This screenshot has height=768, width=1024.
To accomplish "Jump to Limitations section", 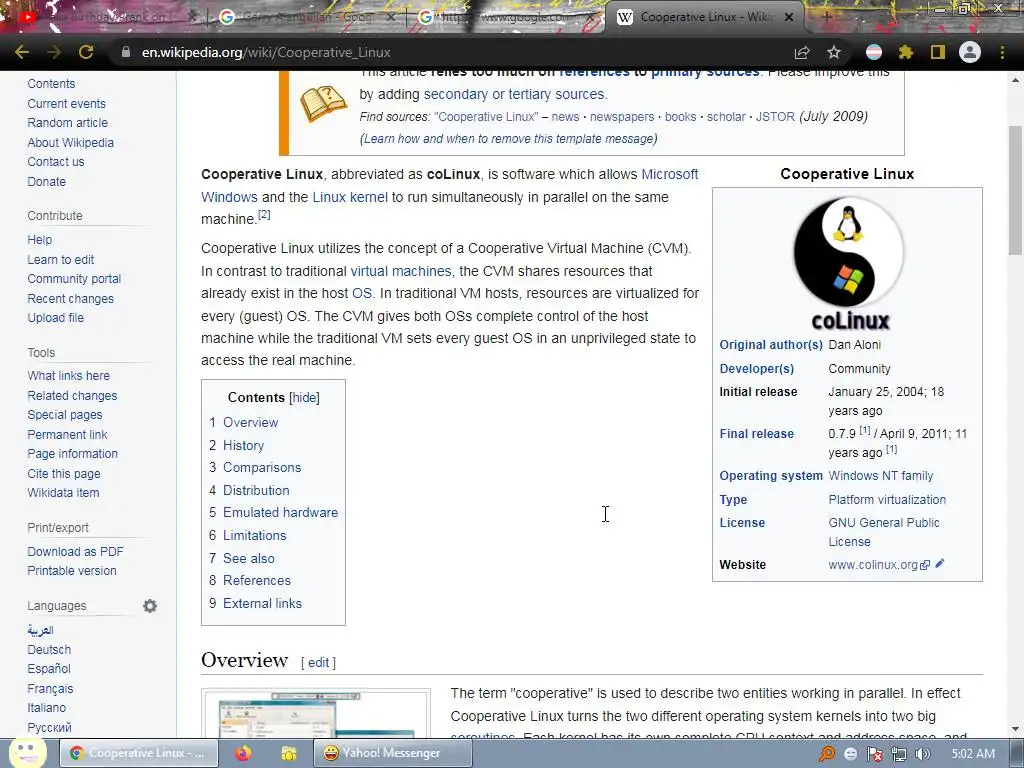I will click(x=255, y=536).
